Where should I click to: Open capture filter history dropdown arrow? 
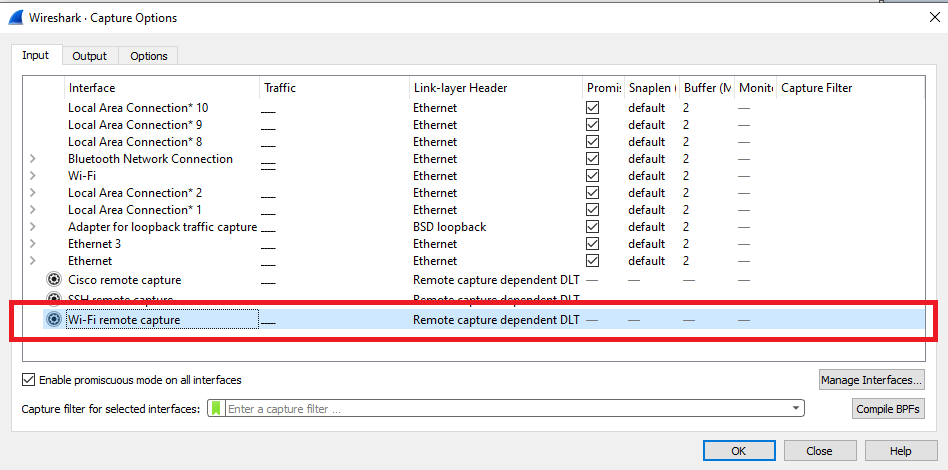pyautogui.click(x=796, y=408)
